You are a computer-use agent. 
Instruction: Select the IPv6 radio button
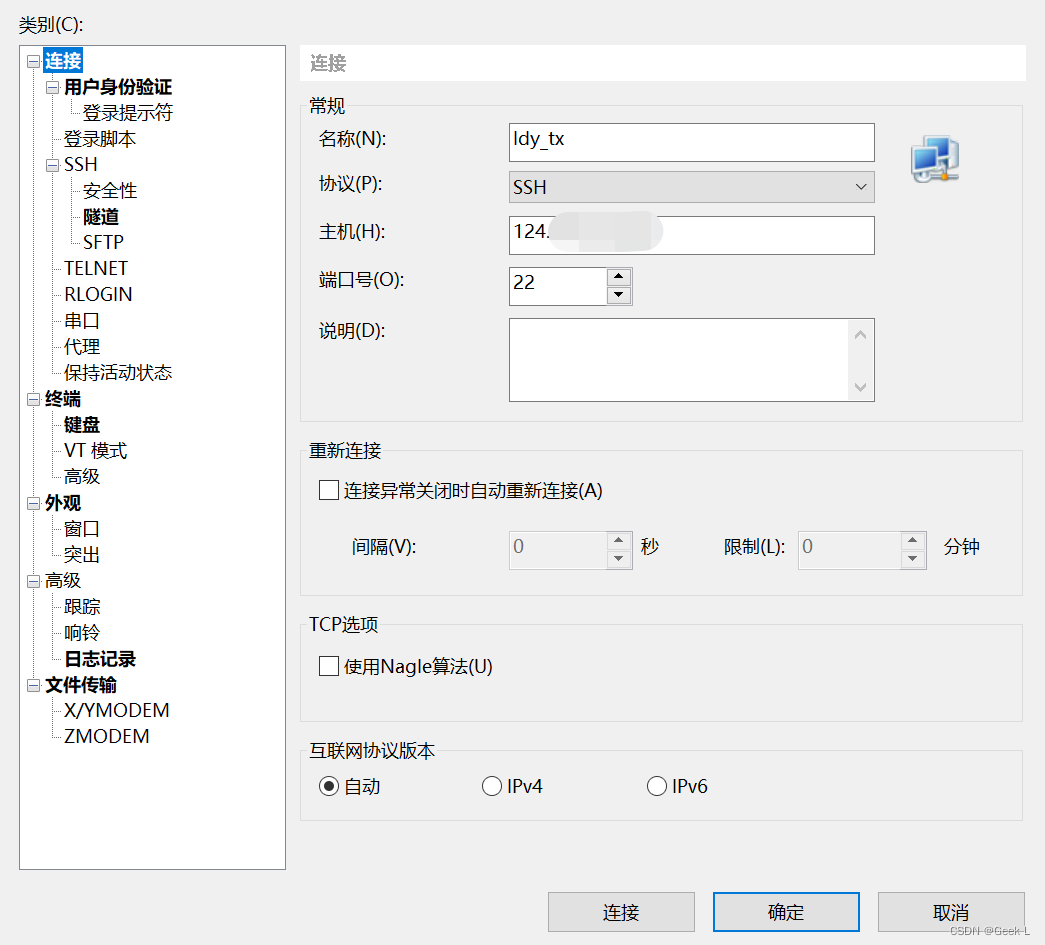(657, 786)
